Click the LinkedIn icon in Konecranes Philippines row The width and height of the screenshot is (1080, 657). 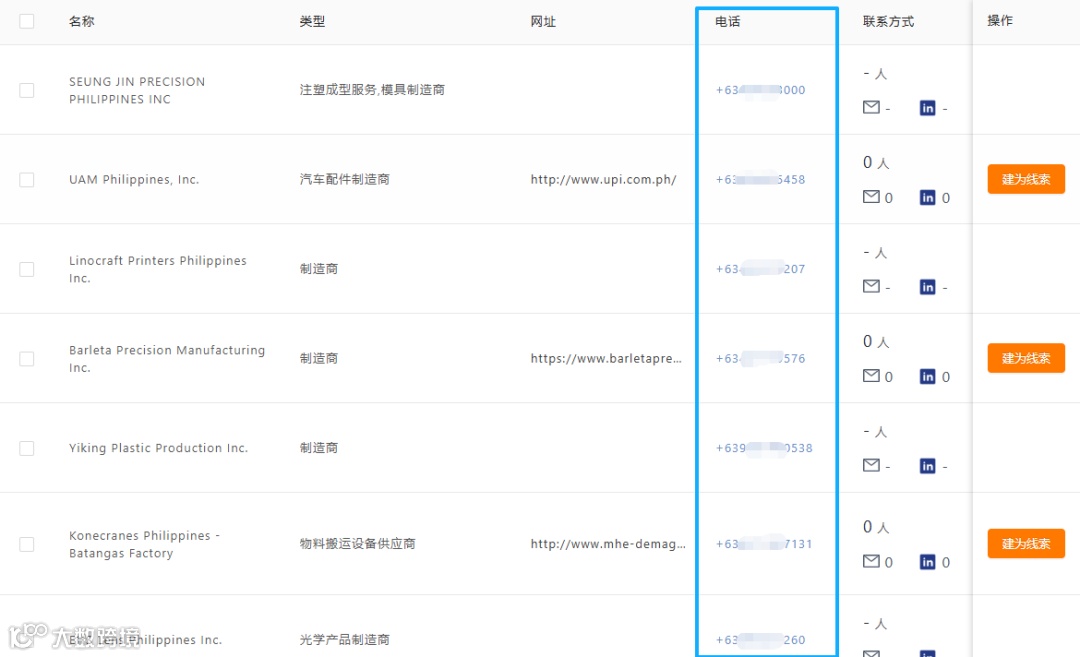[x=928, y=562]
